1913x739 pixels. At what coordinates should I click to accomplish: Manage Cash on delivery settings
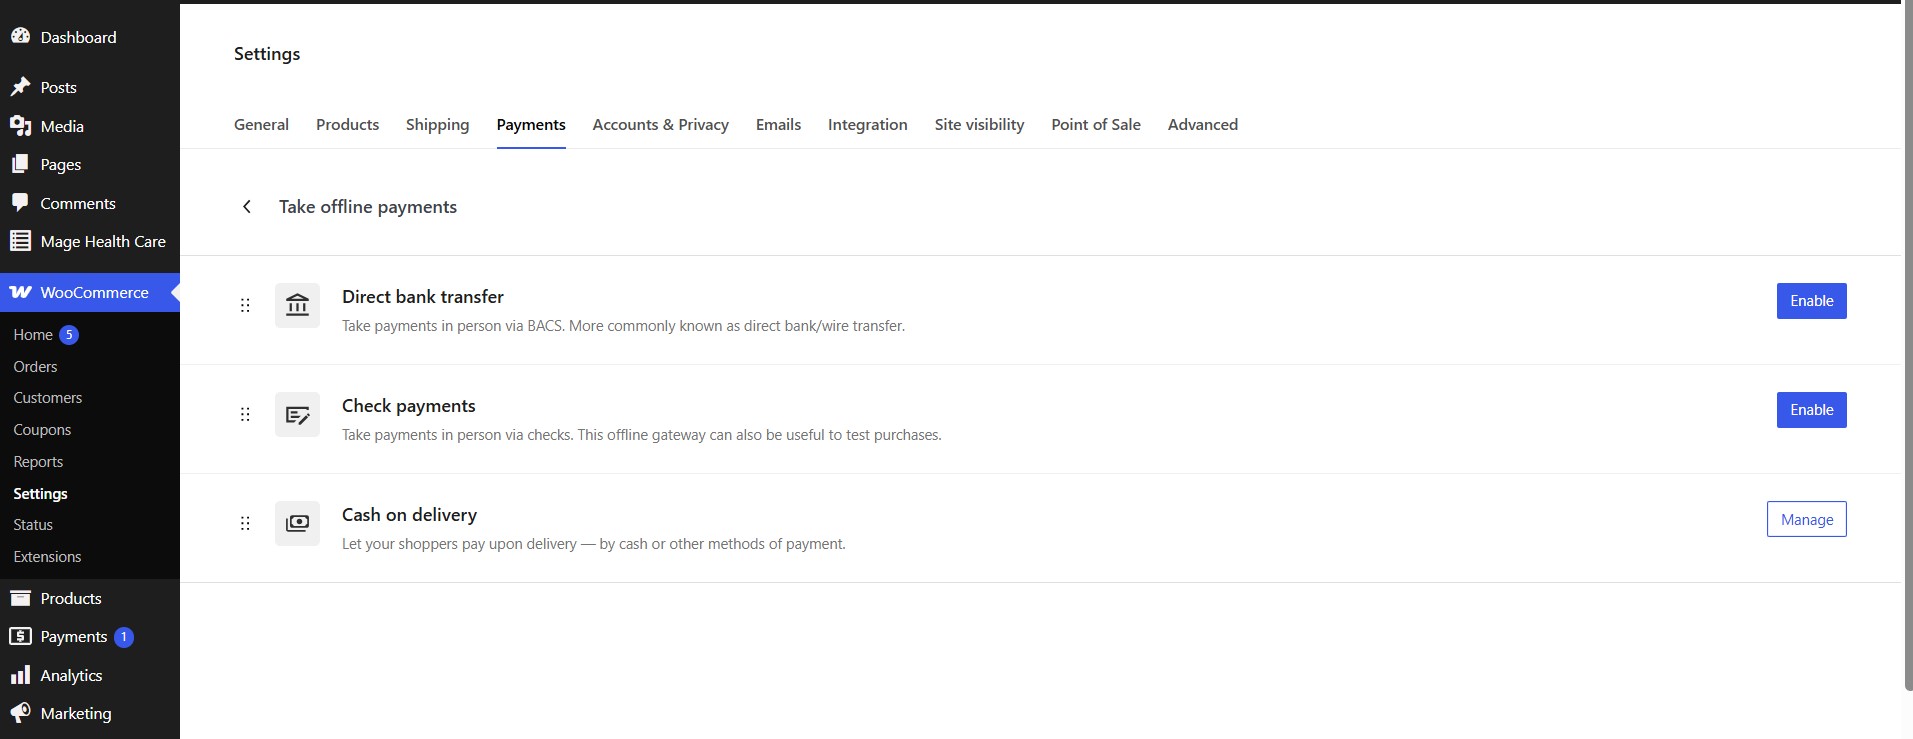click(x=1806, y=519)
